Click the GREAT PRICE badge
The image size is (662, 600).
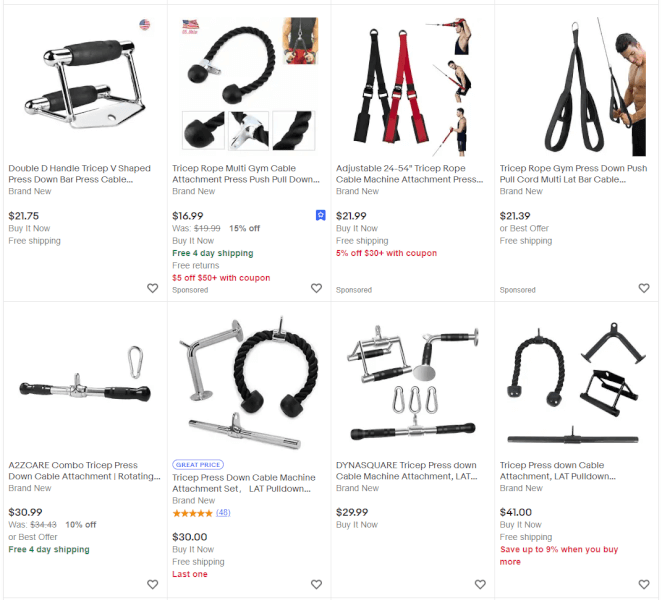(198, 464)
